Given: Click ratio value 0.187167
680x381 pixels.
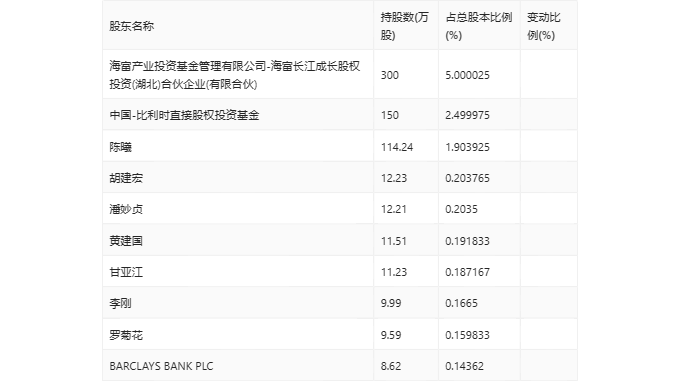Looking at the screenshot, I should point(468,272).
